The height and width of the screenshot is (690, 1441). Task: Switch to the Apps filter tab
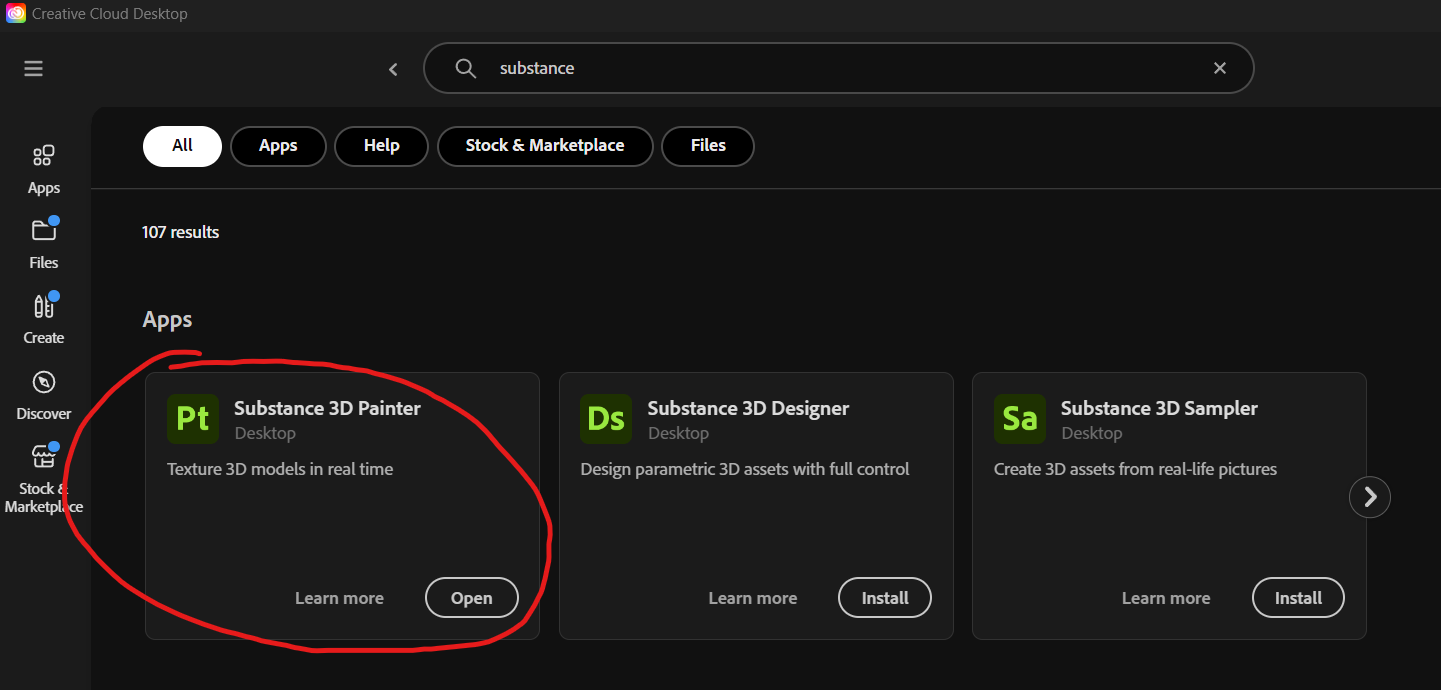pyautogui.click(x=278, y=146)
